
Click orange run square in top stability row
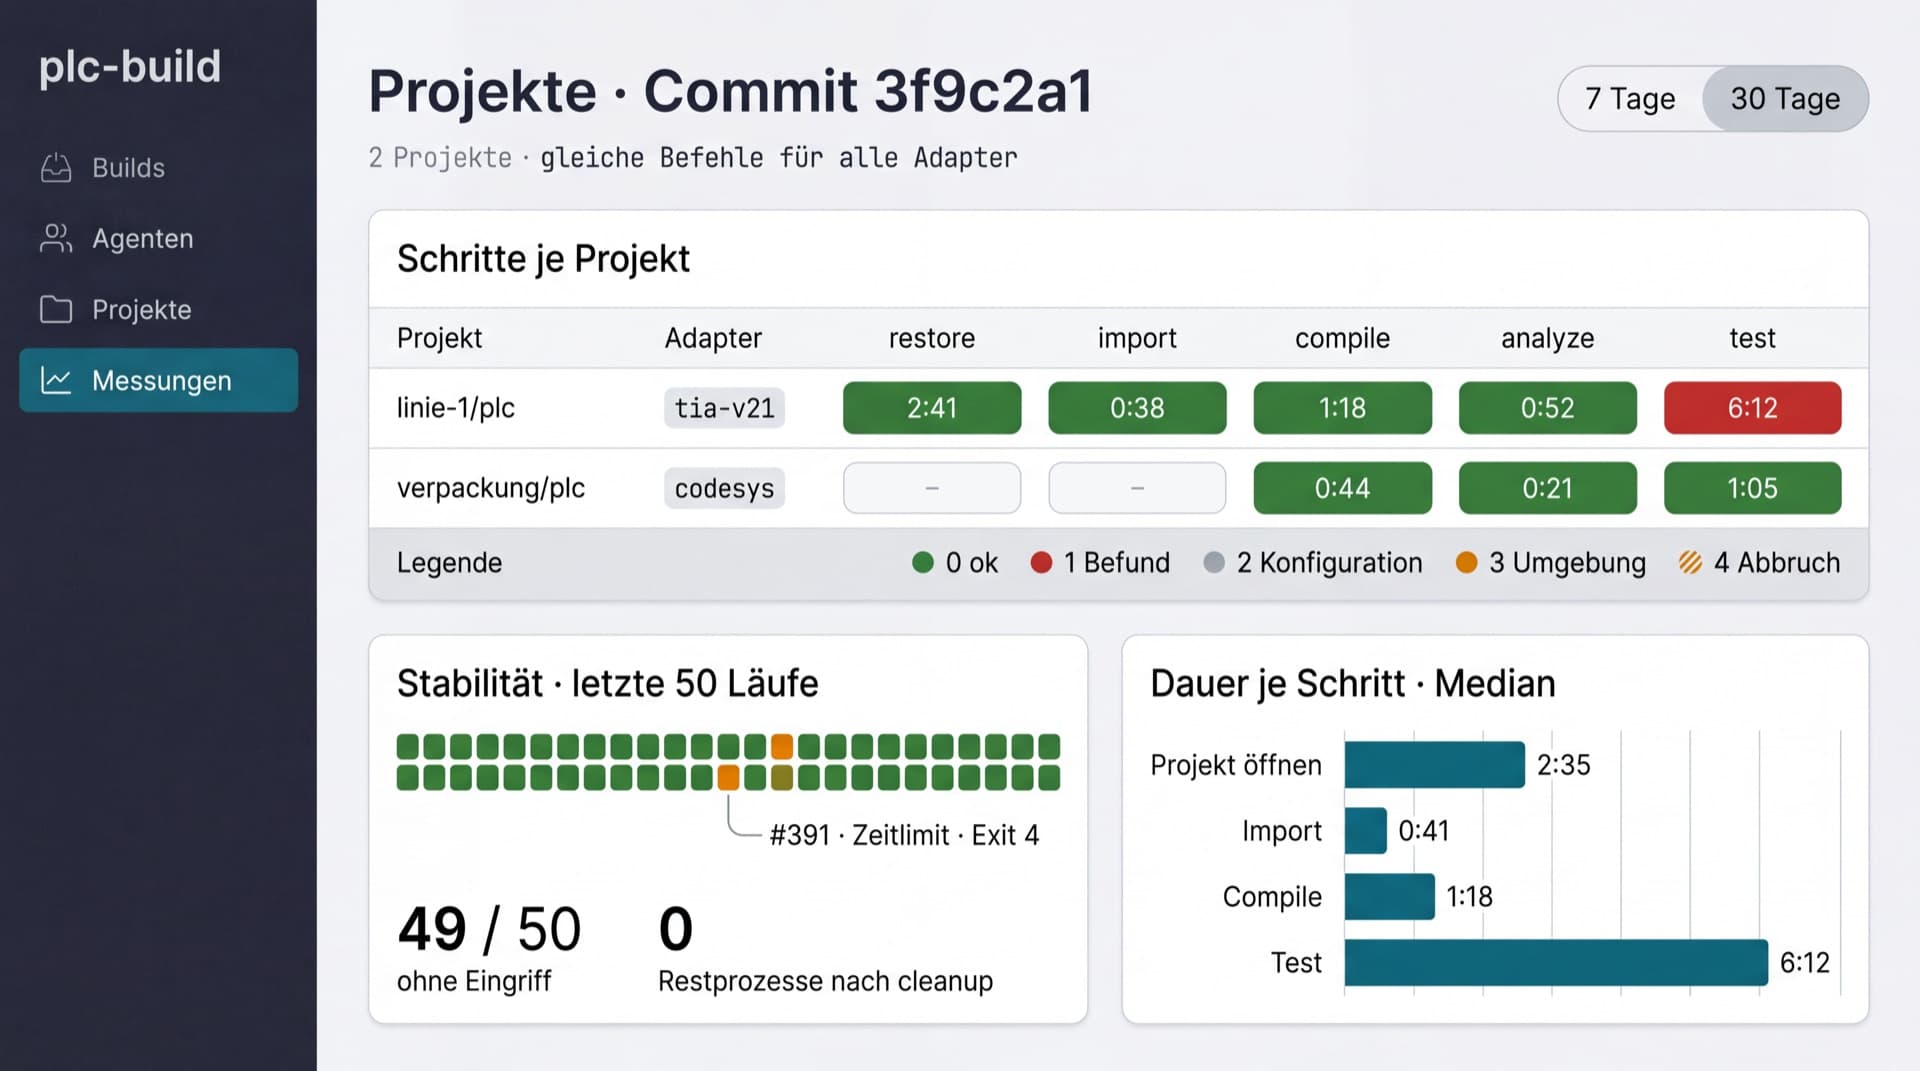[782, 746]
